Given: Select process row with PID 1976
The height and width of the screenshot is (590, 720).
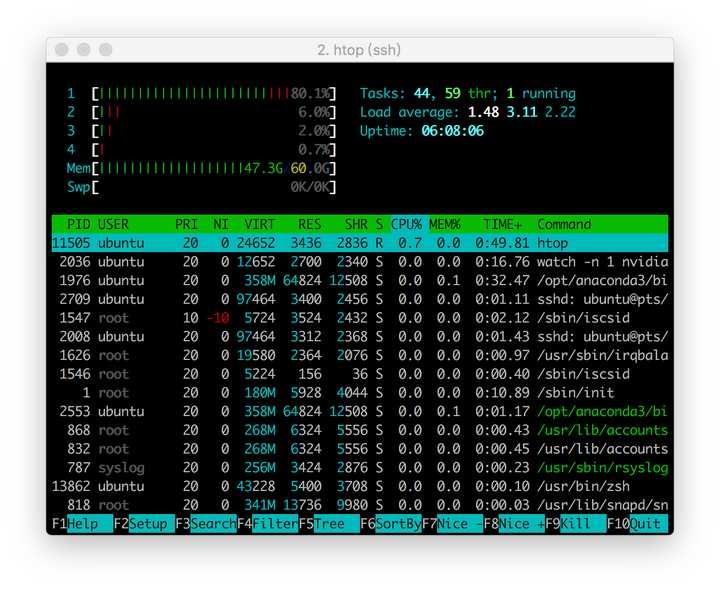Looking at the screenshot, I should (x=360, y=280).
